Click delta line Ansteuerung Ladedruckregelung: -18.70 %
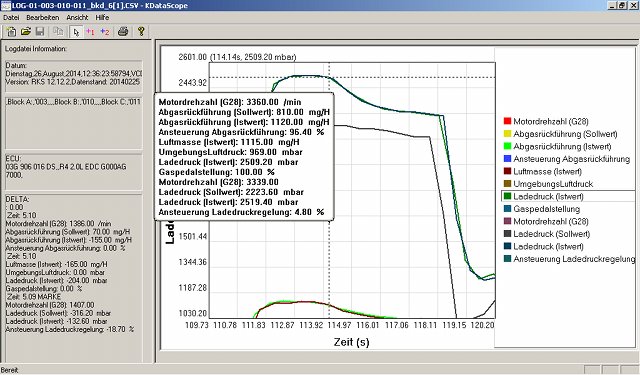The image size is (640, 375). coord(70,329)
